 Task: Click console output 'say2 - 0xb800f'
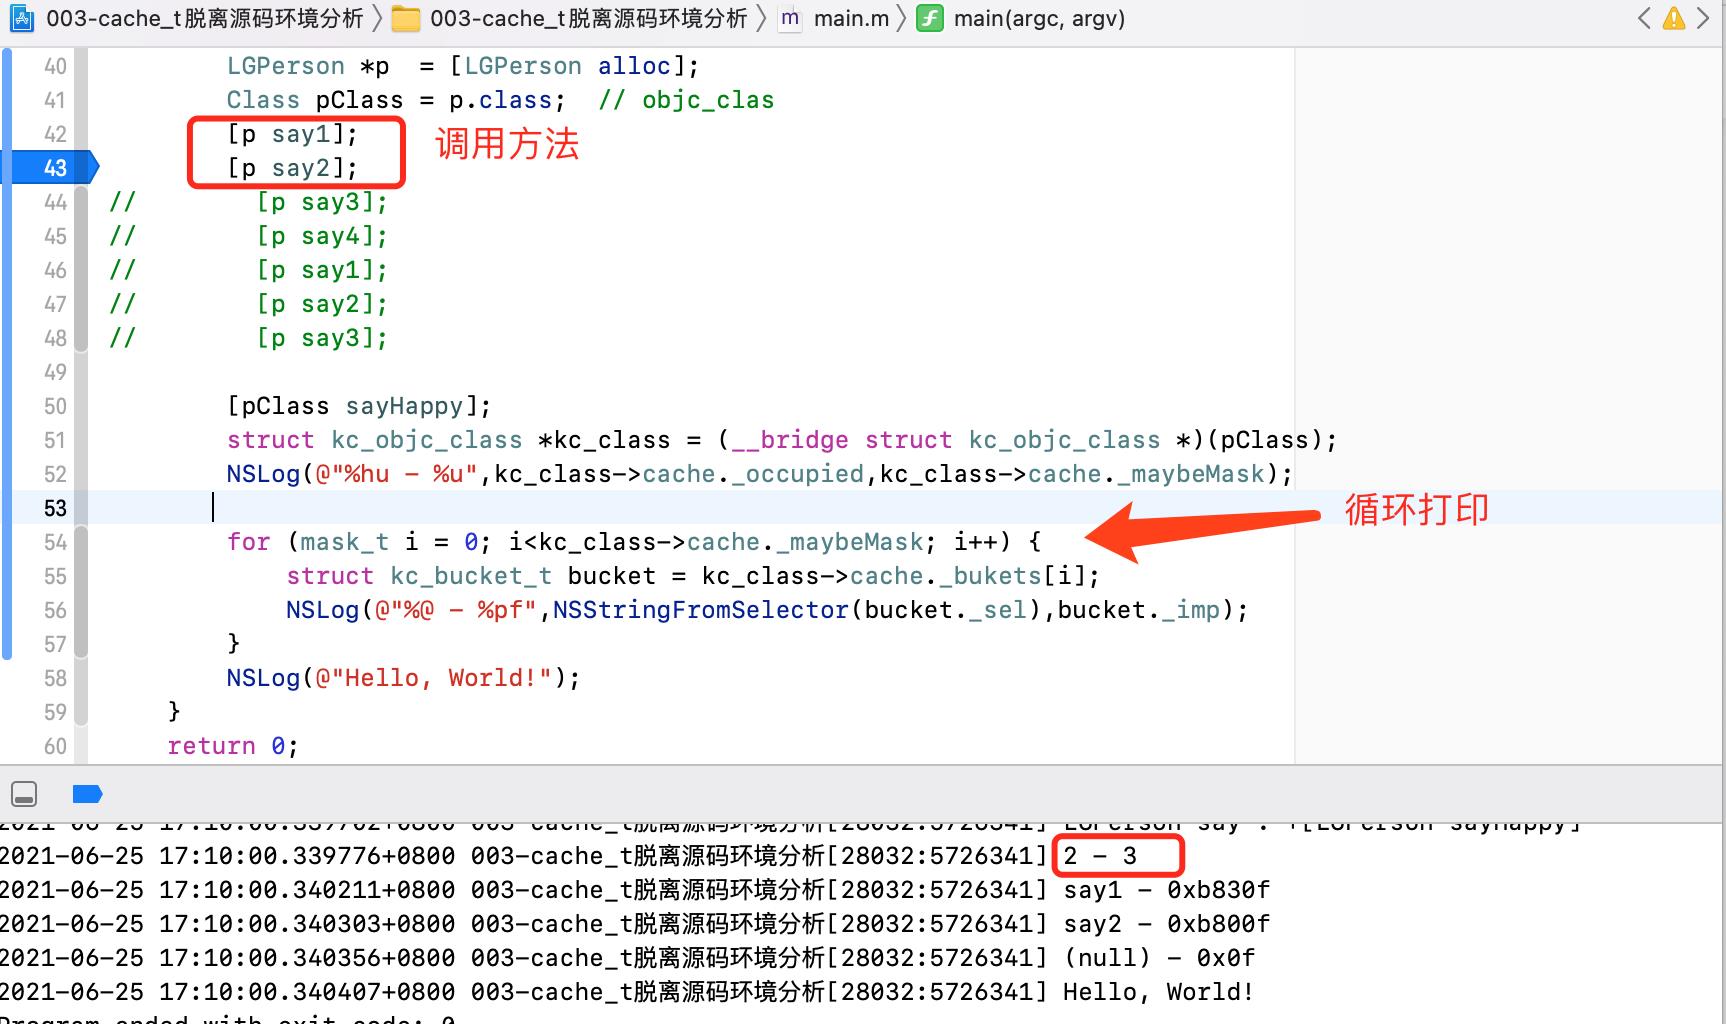(x=1167, y=924)
